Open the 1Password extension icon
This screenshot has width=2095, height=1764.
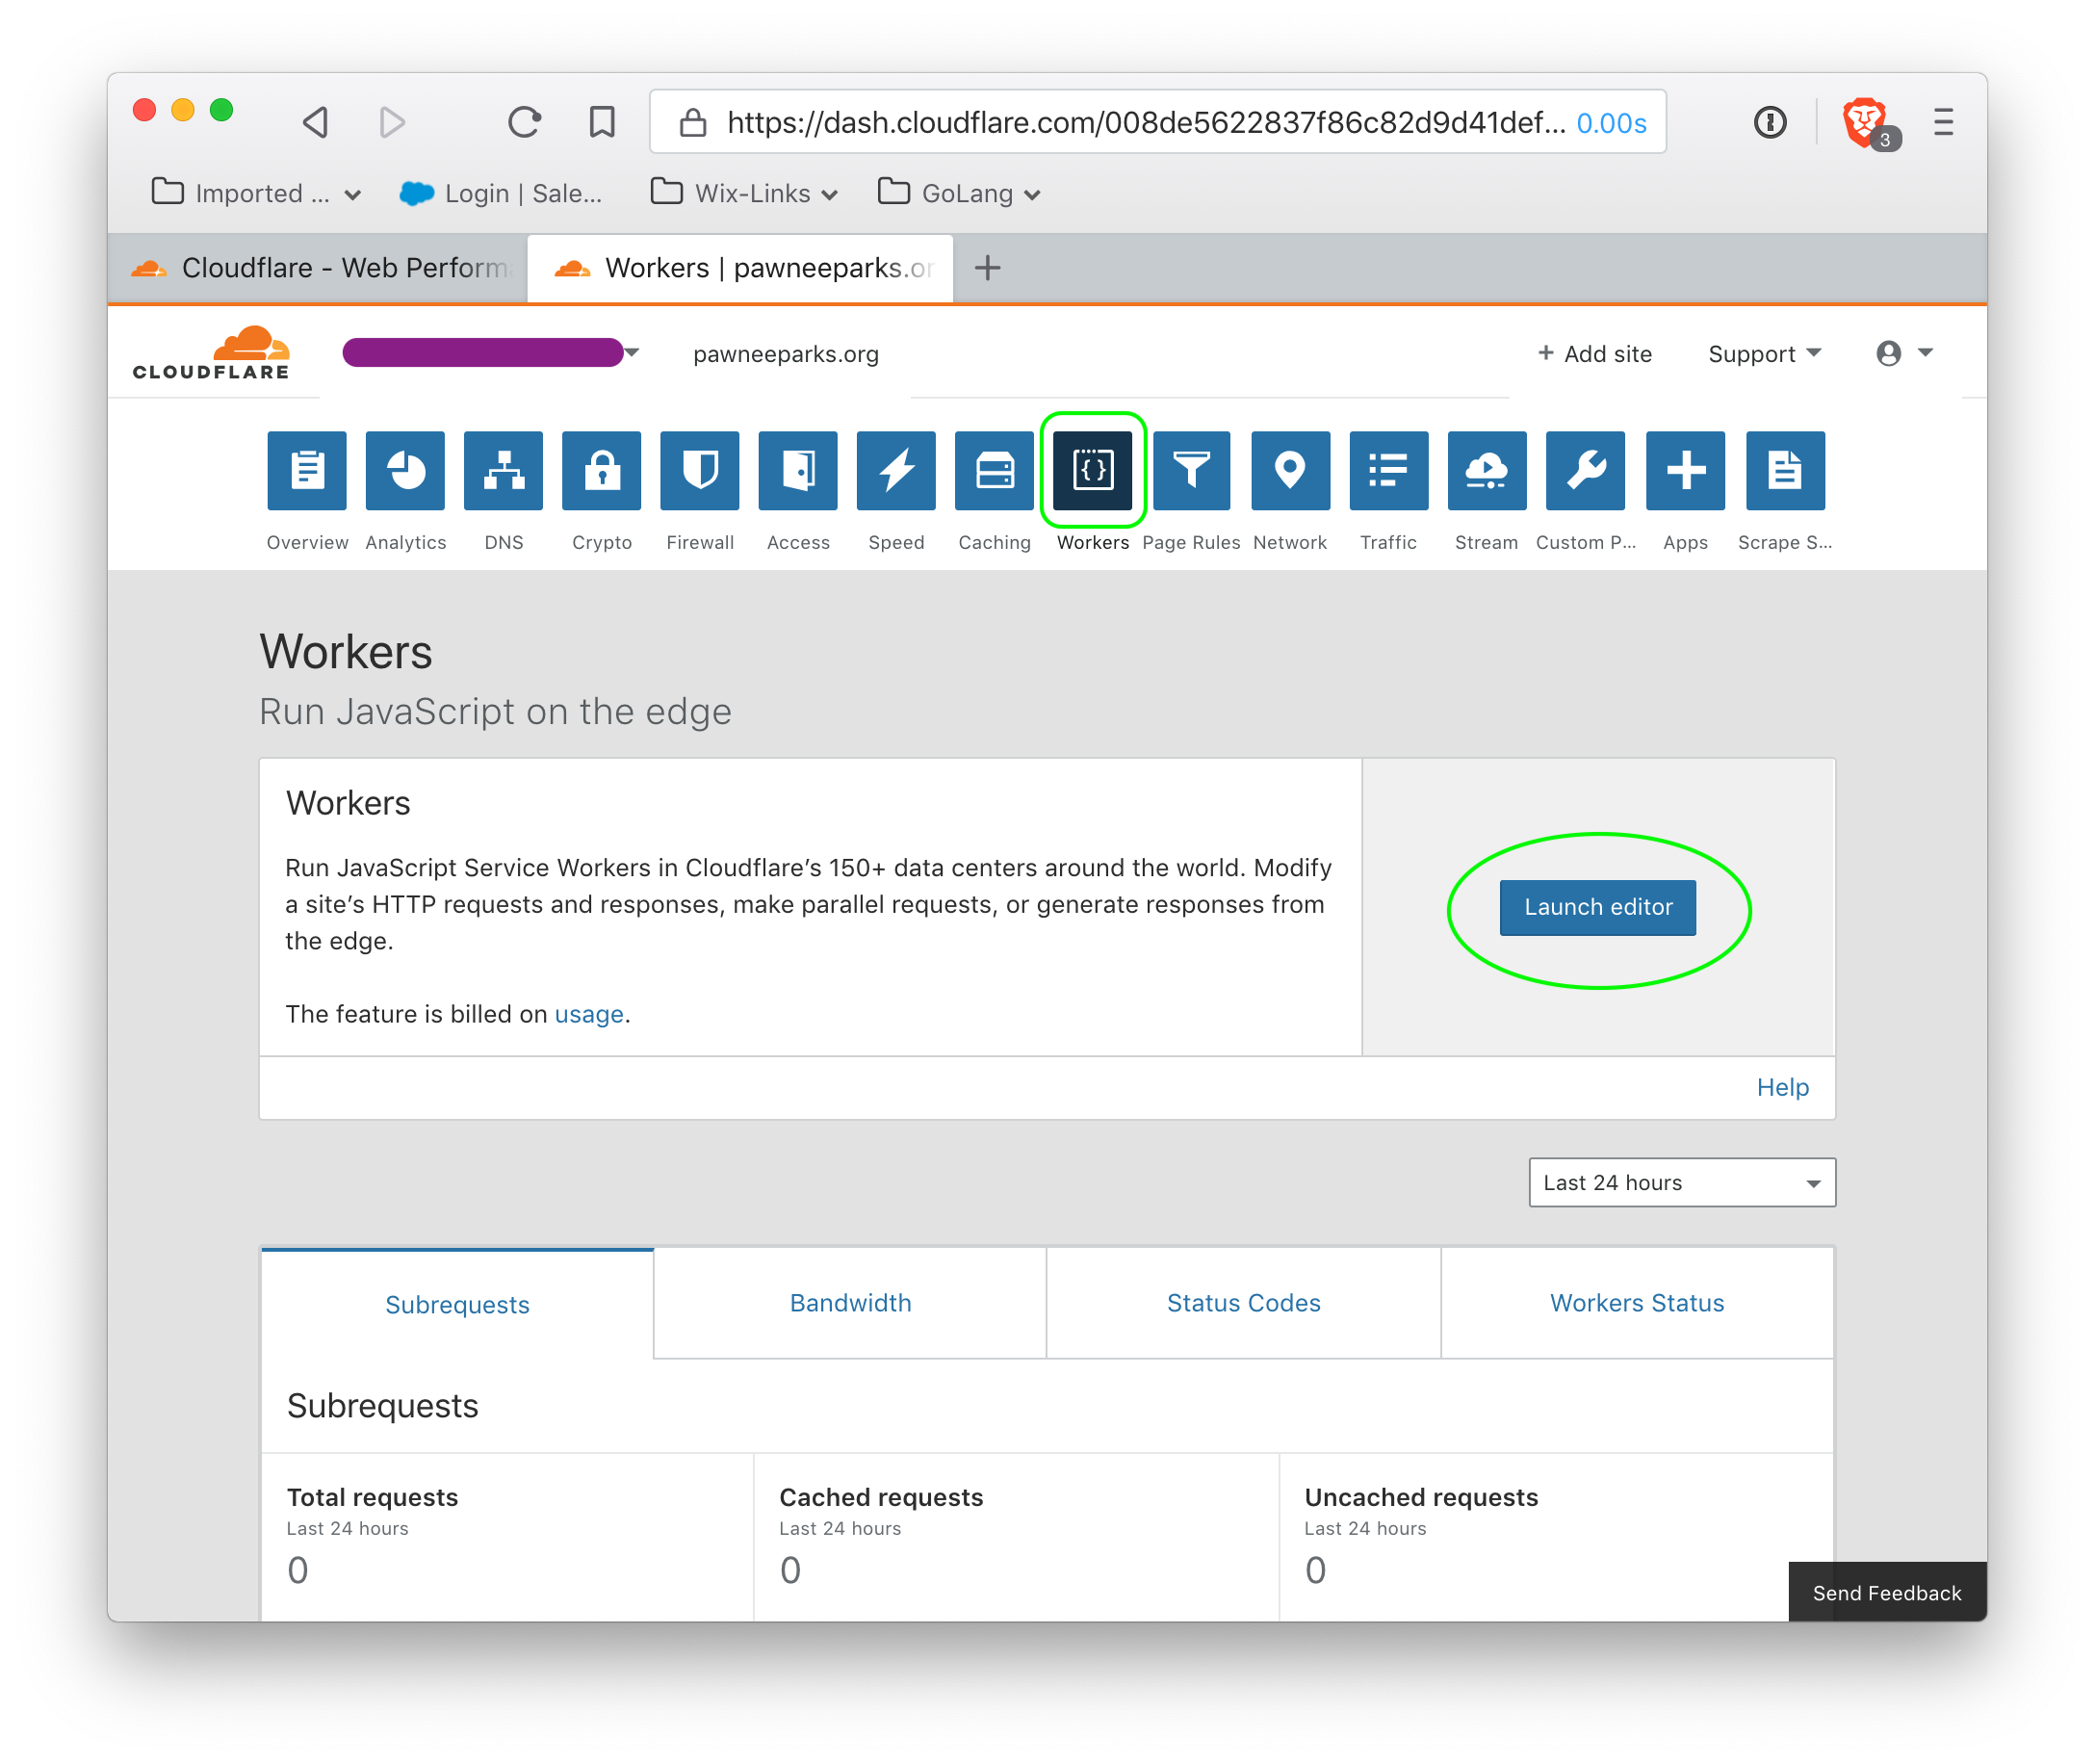(x=1770, y=122)
